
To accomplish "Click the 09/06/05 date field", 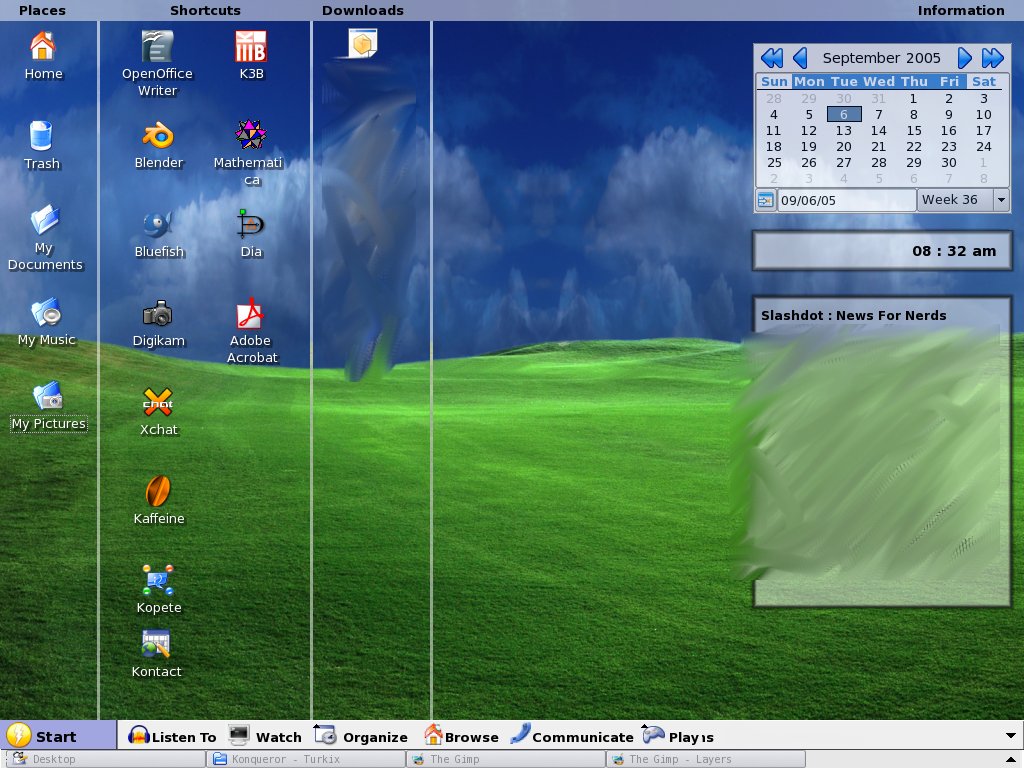I will click(847, 200).
